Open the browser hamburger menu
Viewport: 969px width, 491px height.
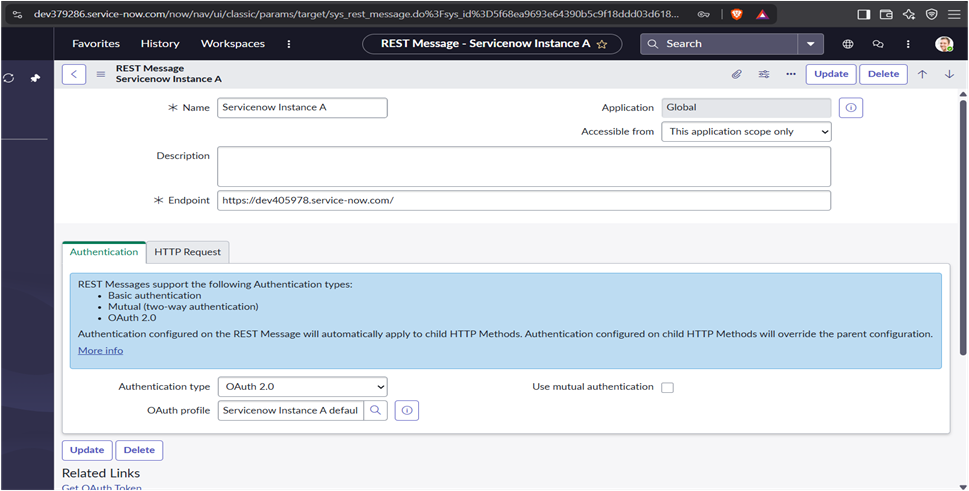[x=954, y=14]
